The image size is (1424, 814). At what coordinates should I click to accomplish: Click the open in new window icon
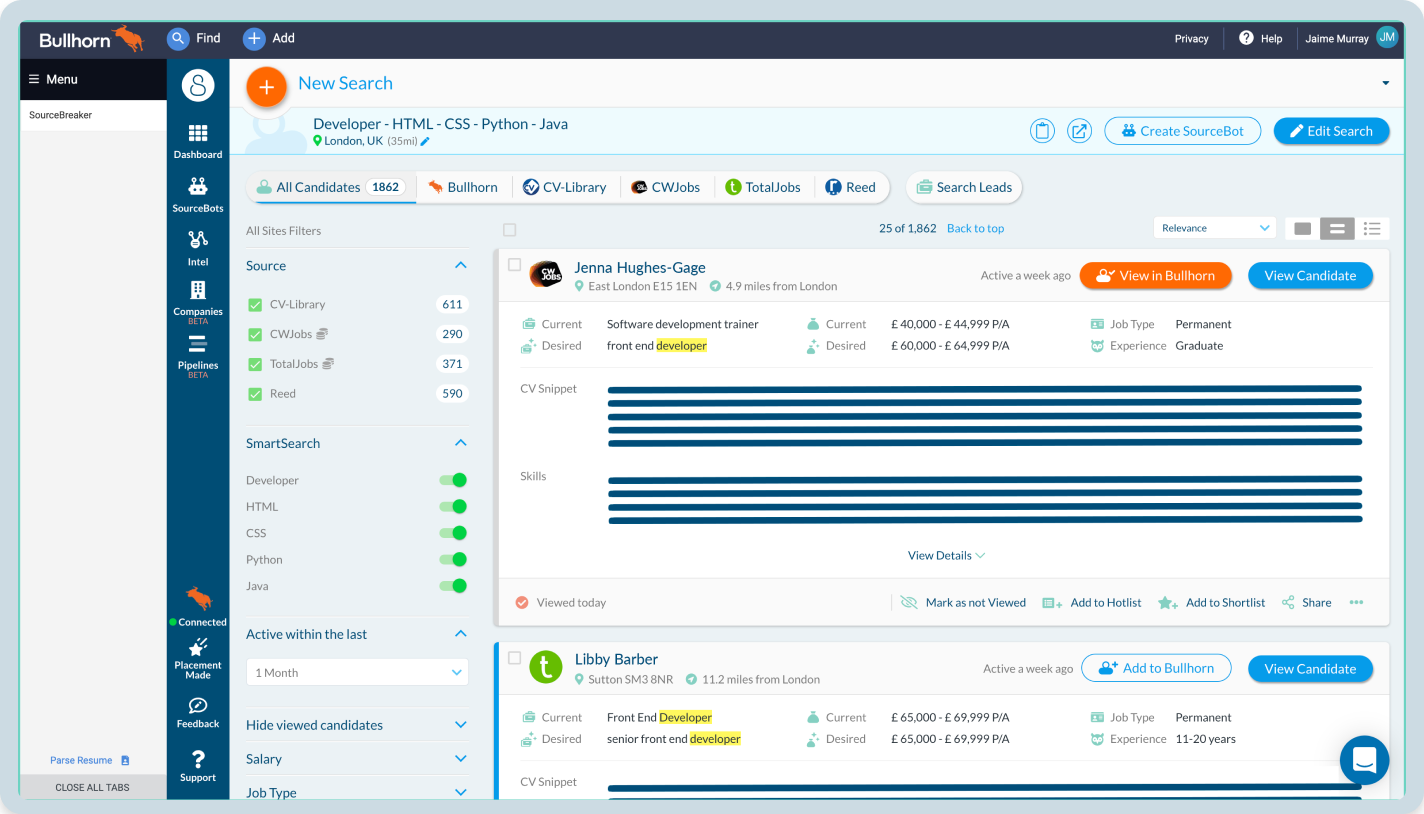tap(1079, 131)
